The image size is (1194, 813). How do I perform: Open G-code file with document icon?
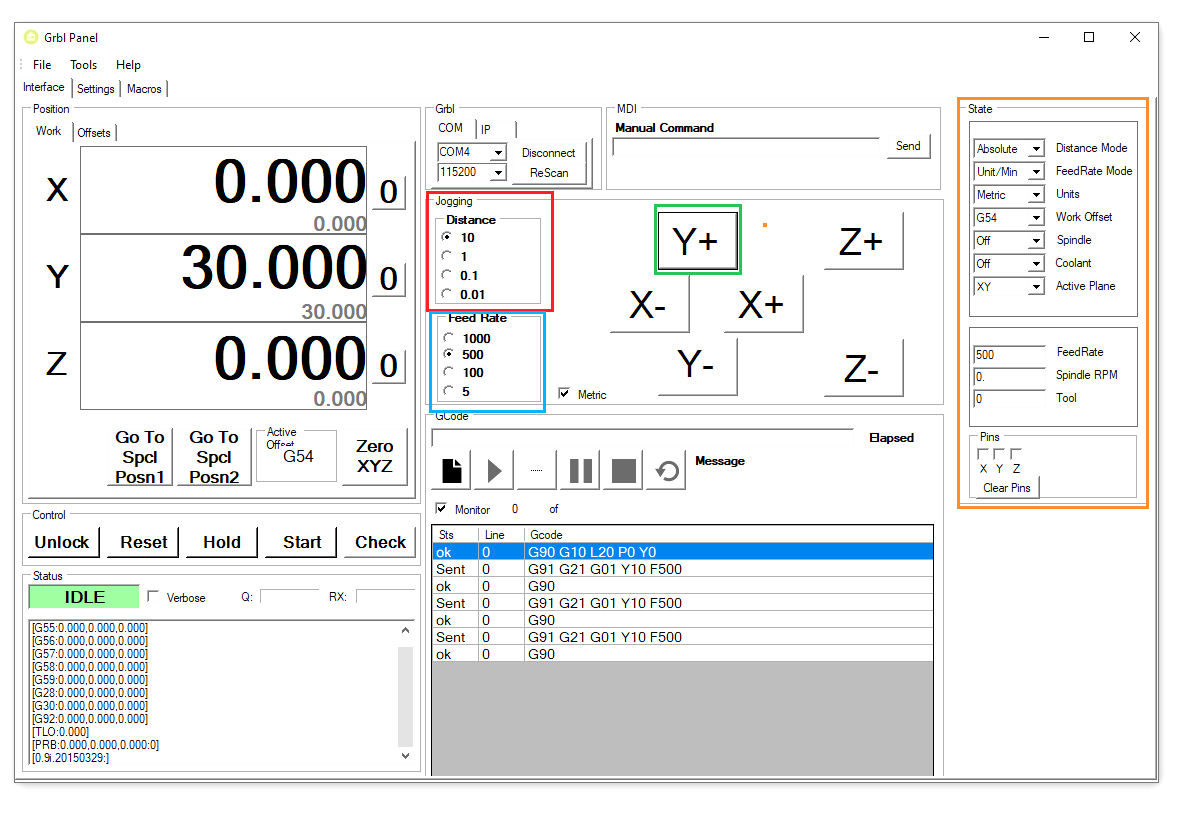tap(452, 470)
